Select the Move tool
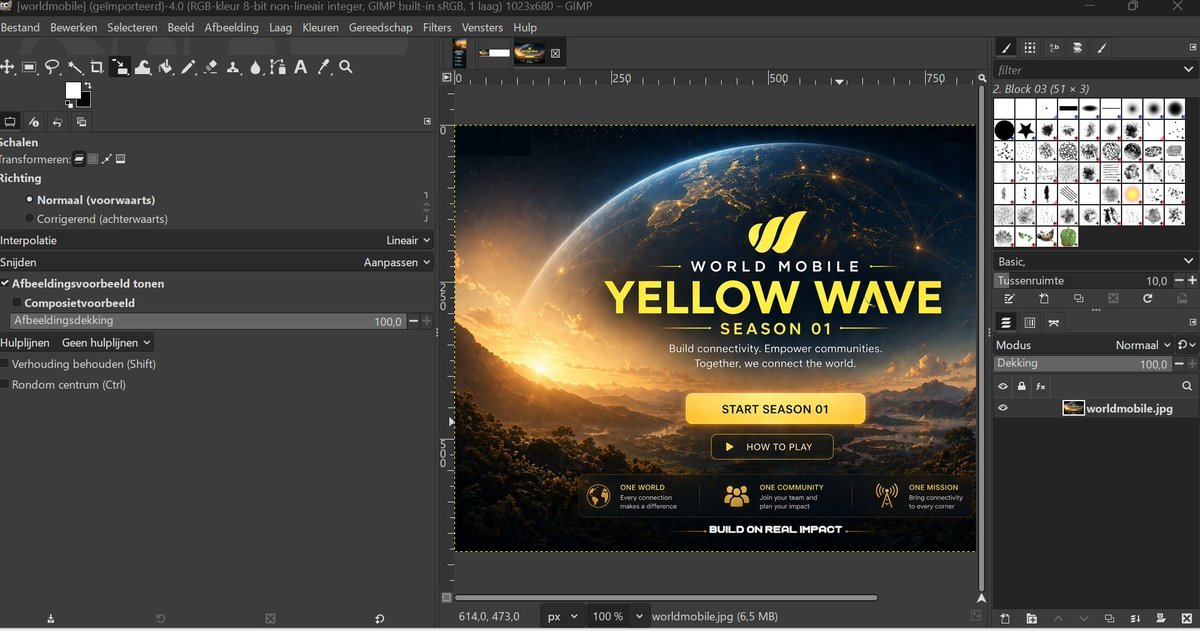The height and width of the screenshot is (631, 1200). pyautogui.click(x=7, y=67)
